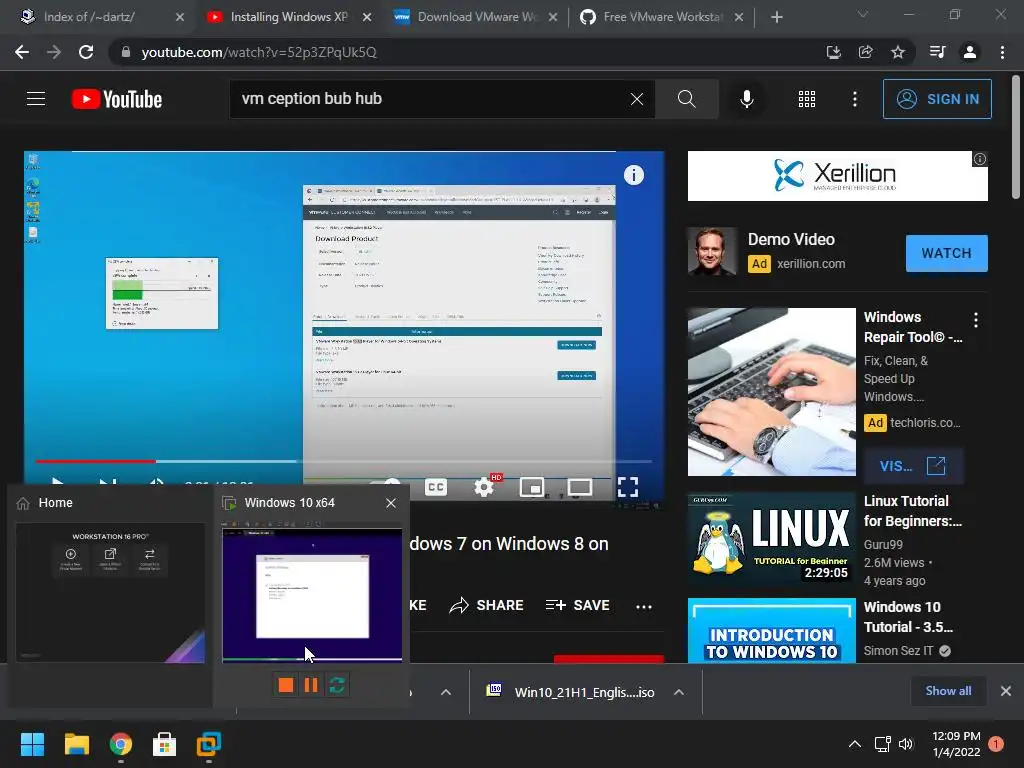Open YouTube apps grid icon
Image resolution: width=1024 pixels, height=768 pixels.
pos(807,99)
